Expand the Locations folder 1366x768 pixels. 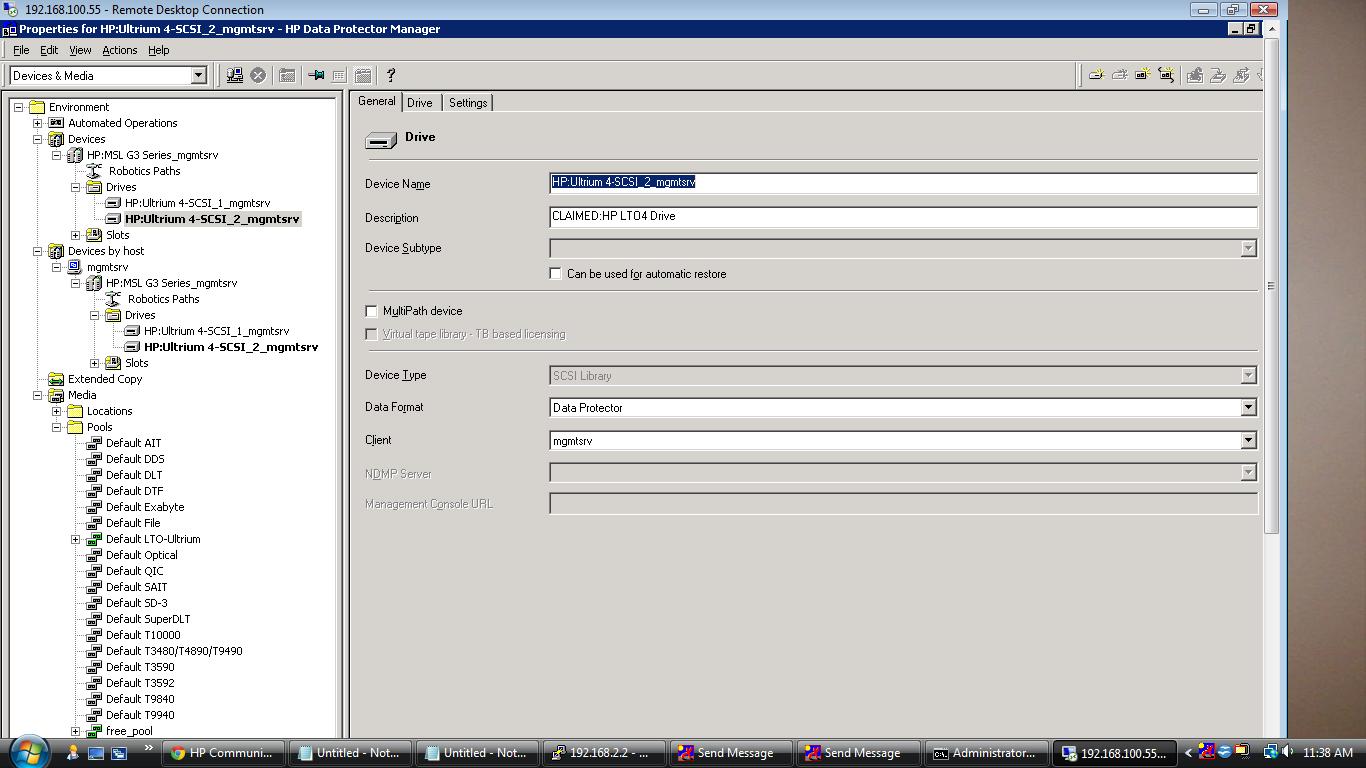56,411
